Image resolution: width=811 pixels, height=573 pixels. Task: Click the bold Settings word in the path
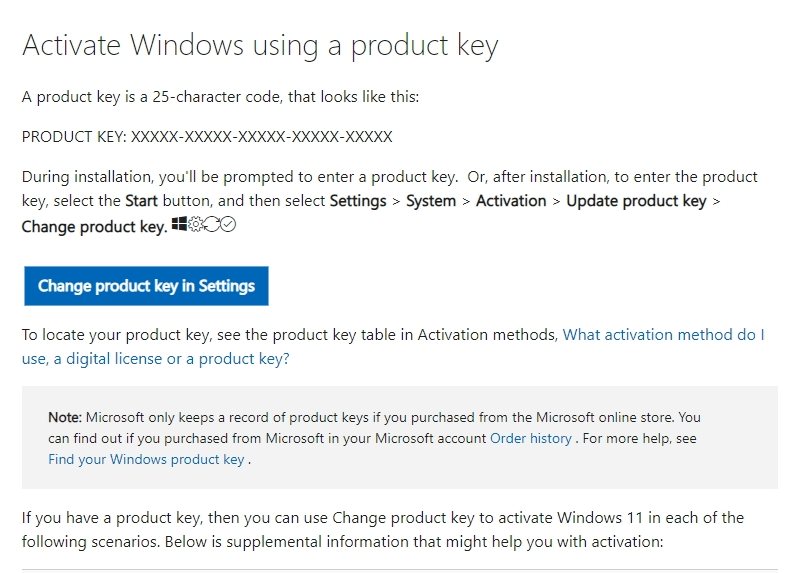[358, 201]
